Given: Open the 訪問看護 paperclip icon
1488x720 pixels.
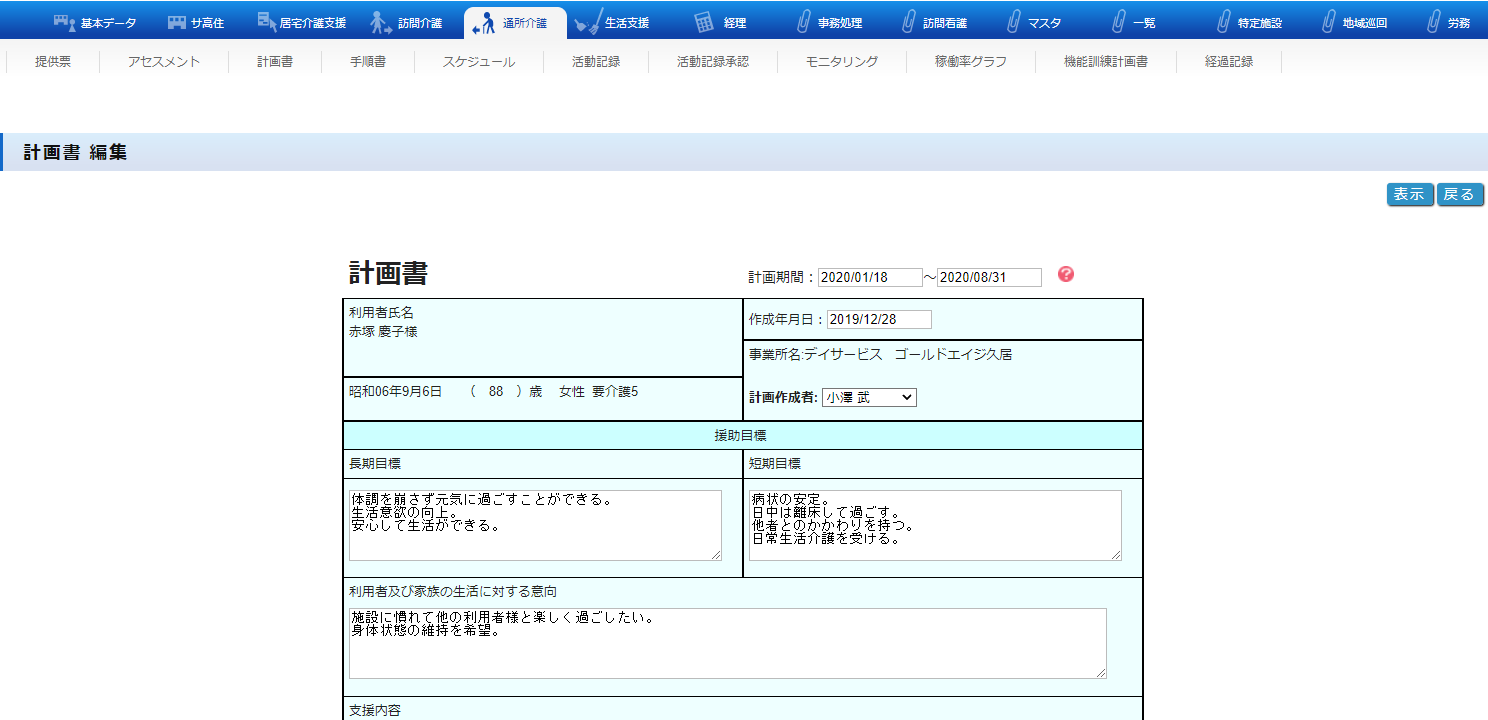Looking at the screenshot, I should point(908,22).
